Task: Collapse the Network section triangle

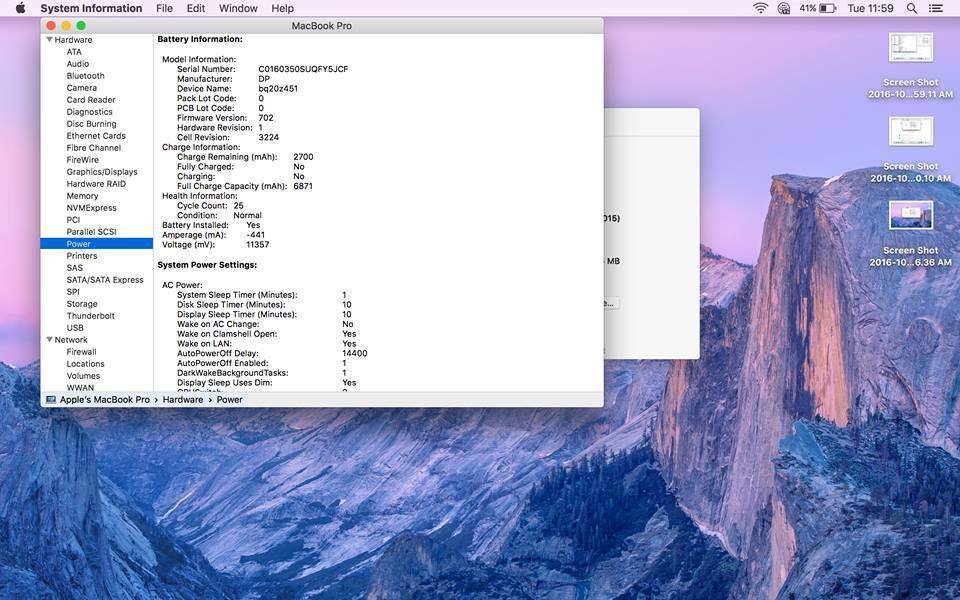Action: pyautogui.click(x=49, y=340)
